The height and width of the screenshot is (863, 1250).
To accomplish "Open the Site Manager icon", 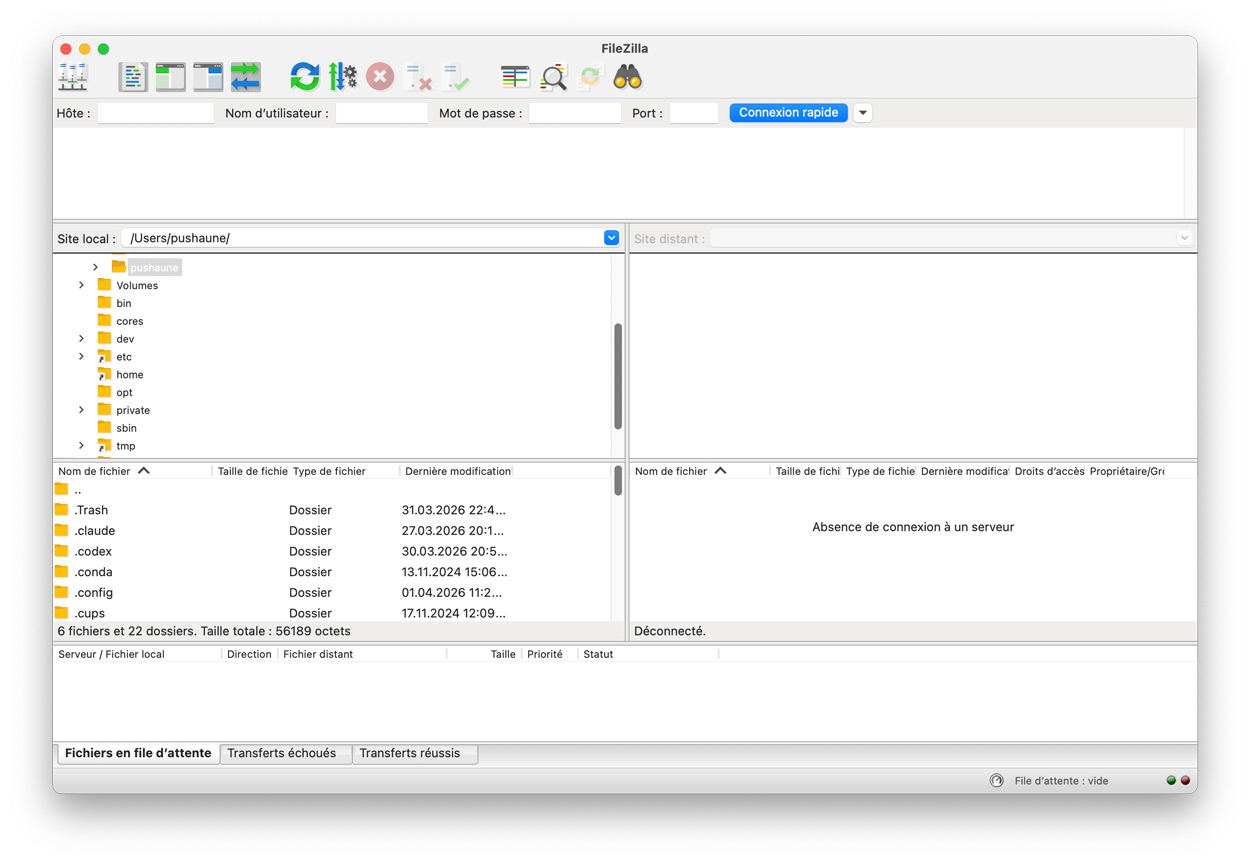I will [73, 77].
